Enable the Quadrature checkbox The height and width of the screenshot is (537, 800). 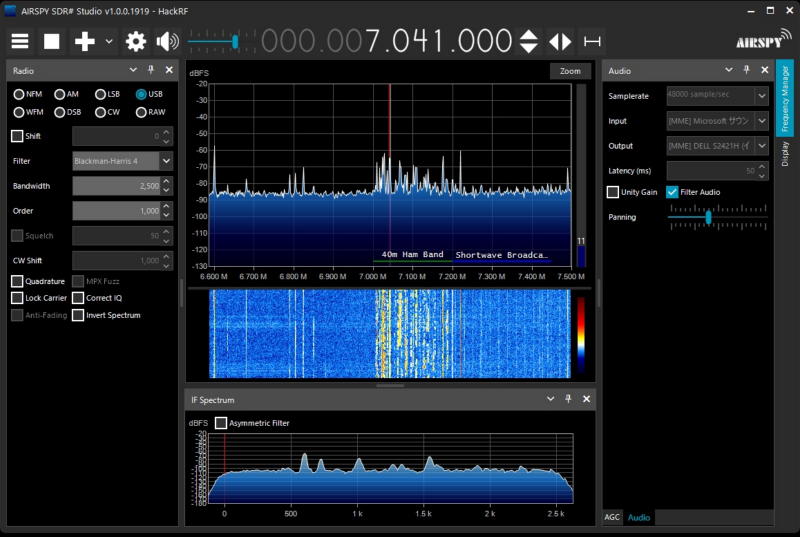pos(17,282)
